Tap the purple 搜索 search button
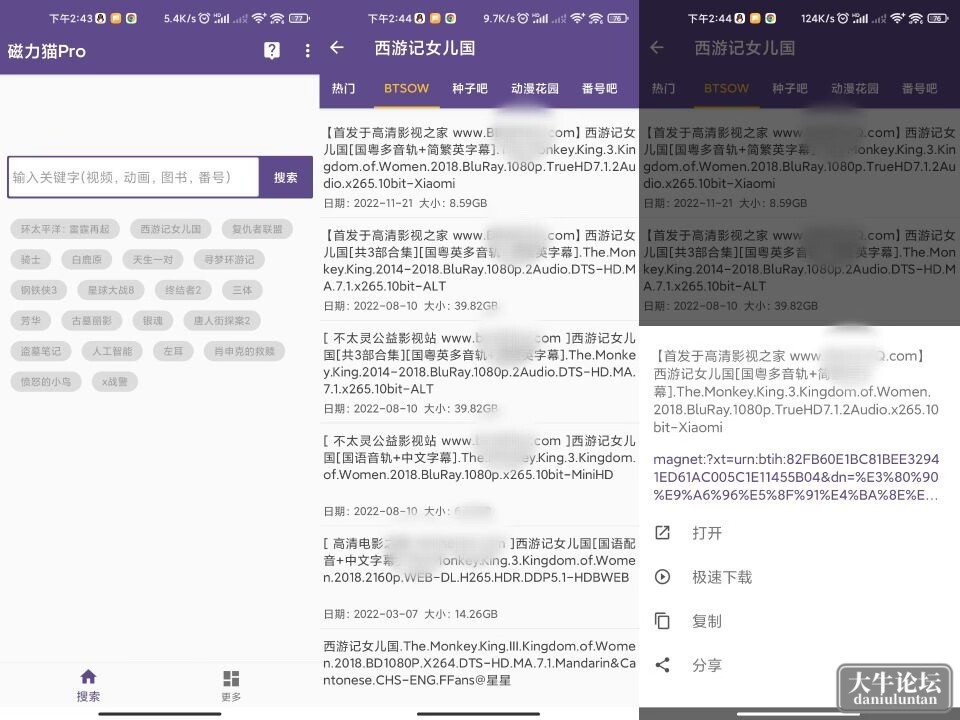This screenshot has width=960, height=720. point(285,178)
